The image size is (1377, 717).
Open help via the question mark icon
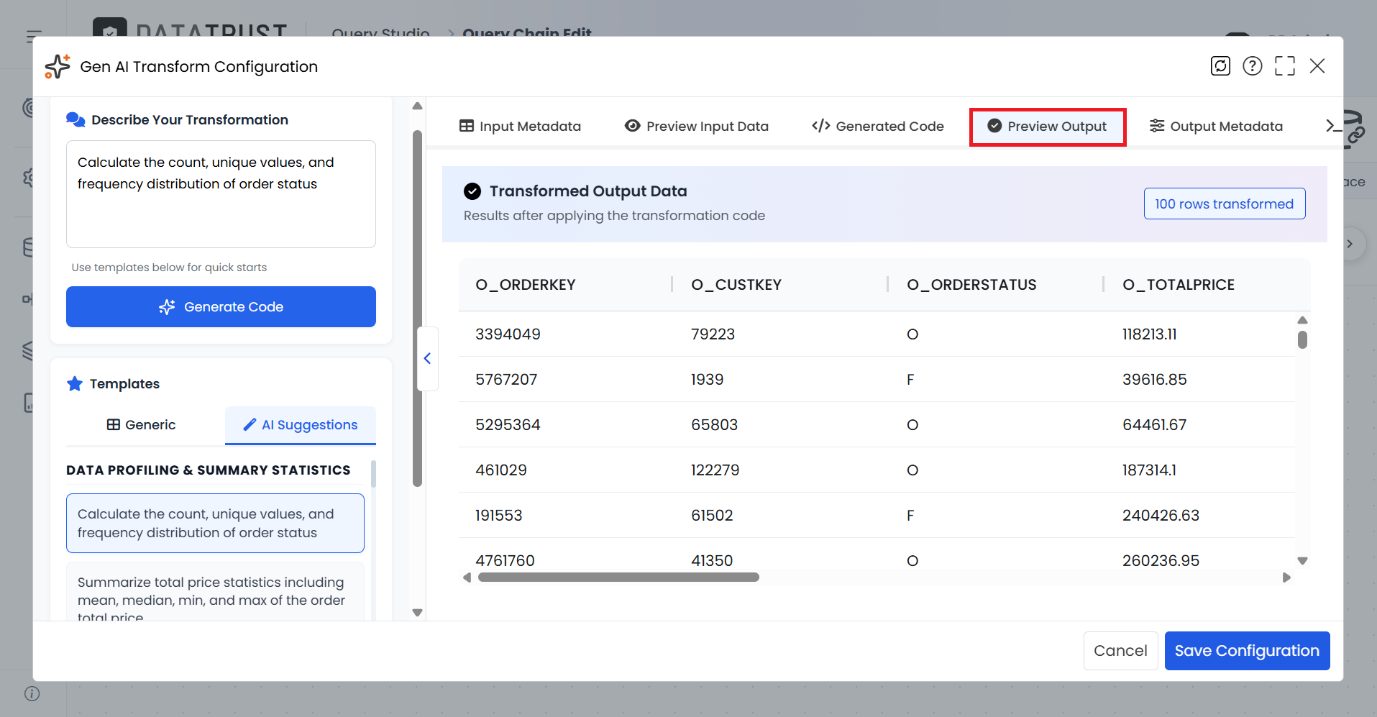[x=1252, y=66]
